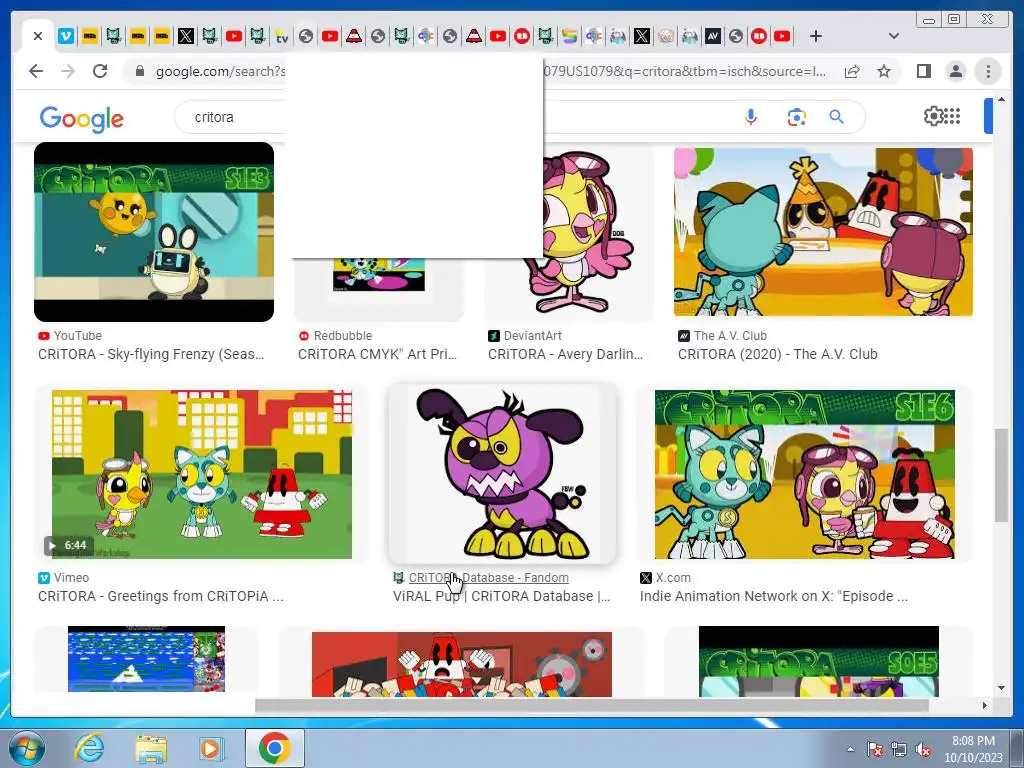
Task: Click the horizontal scrollbar thumb
Action: pos(592,705)
